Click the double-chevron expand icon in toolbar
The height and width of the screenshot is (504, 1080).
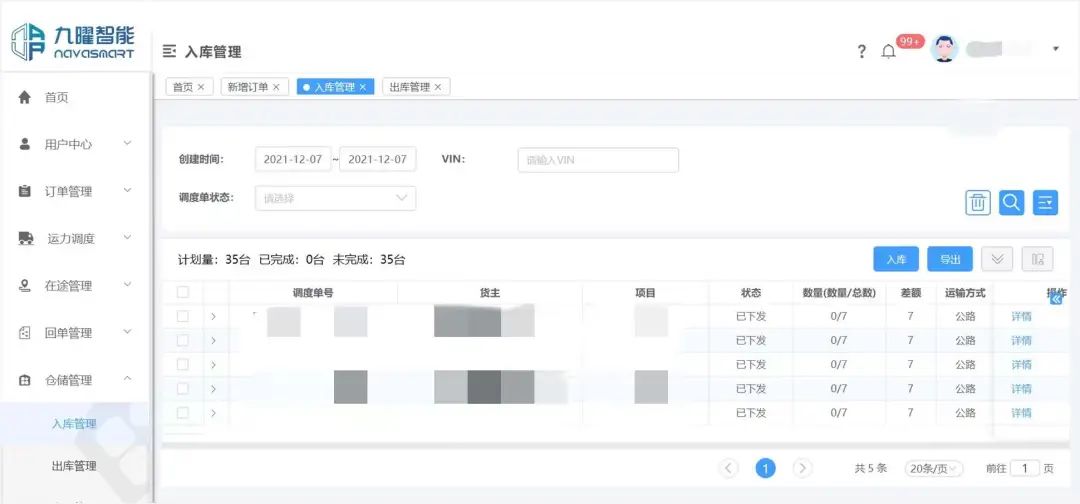pos(997,259)
